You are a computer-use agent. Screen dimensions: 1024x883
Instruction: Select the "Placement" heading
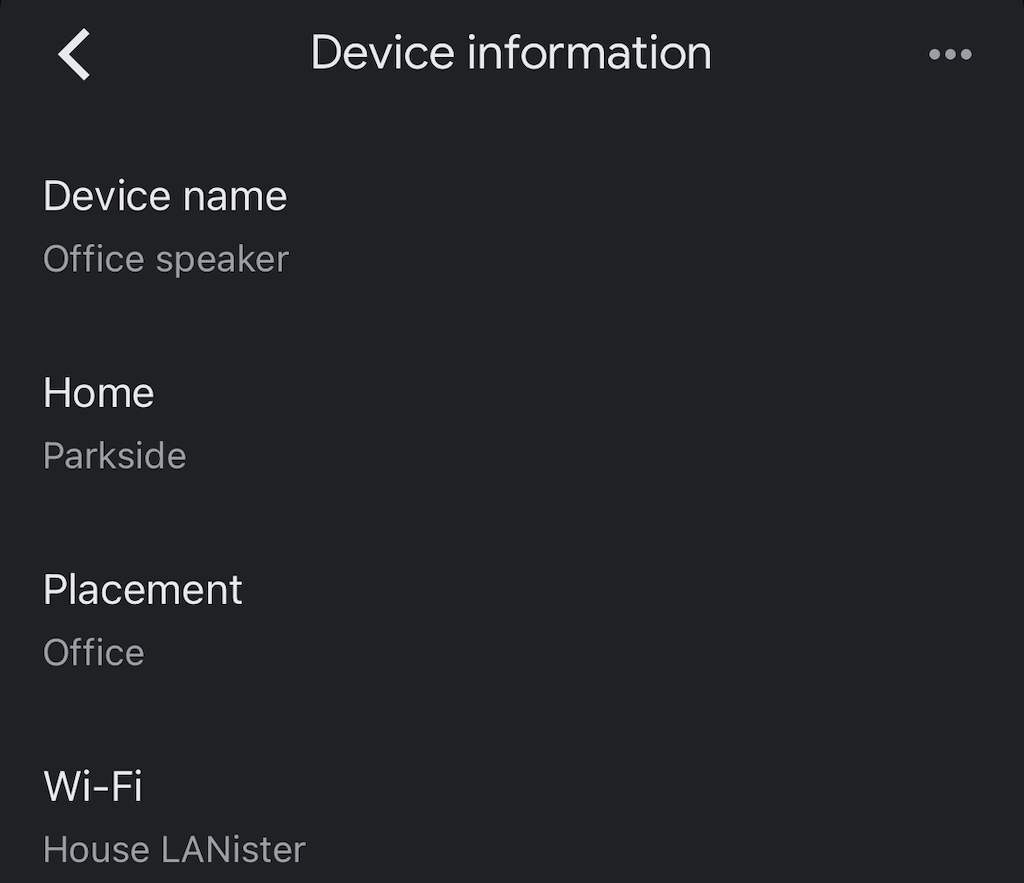[143, 590]
